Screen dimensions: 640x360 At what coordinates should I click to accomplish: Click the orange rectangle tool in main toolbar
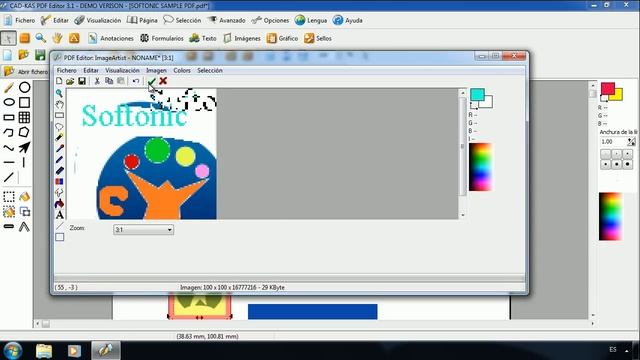(x=24, y=38)
